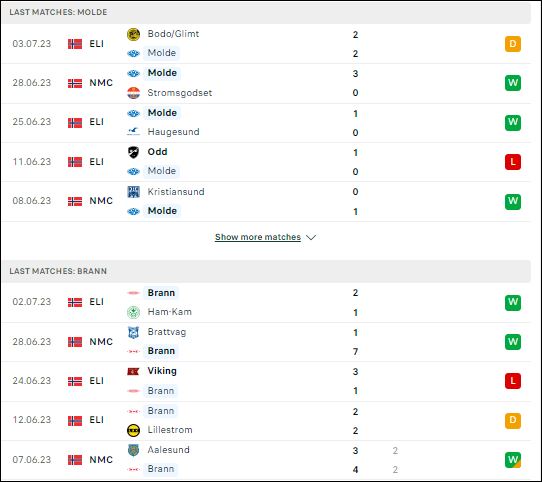Click the Haugesund team logo

(x=133, y=132)
